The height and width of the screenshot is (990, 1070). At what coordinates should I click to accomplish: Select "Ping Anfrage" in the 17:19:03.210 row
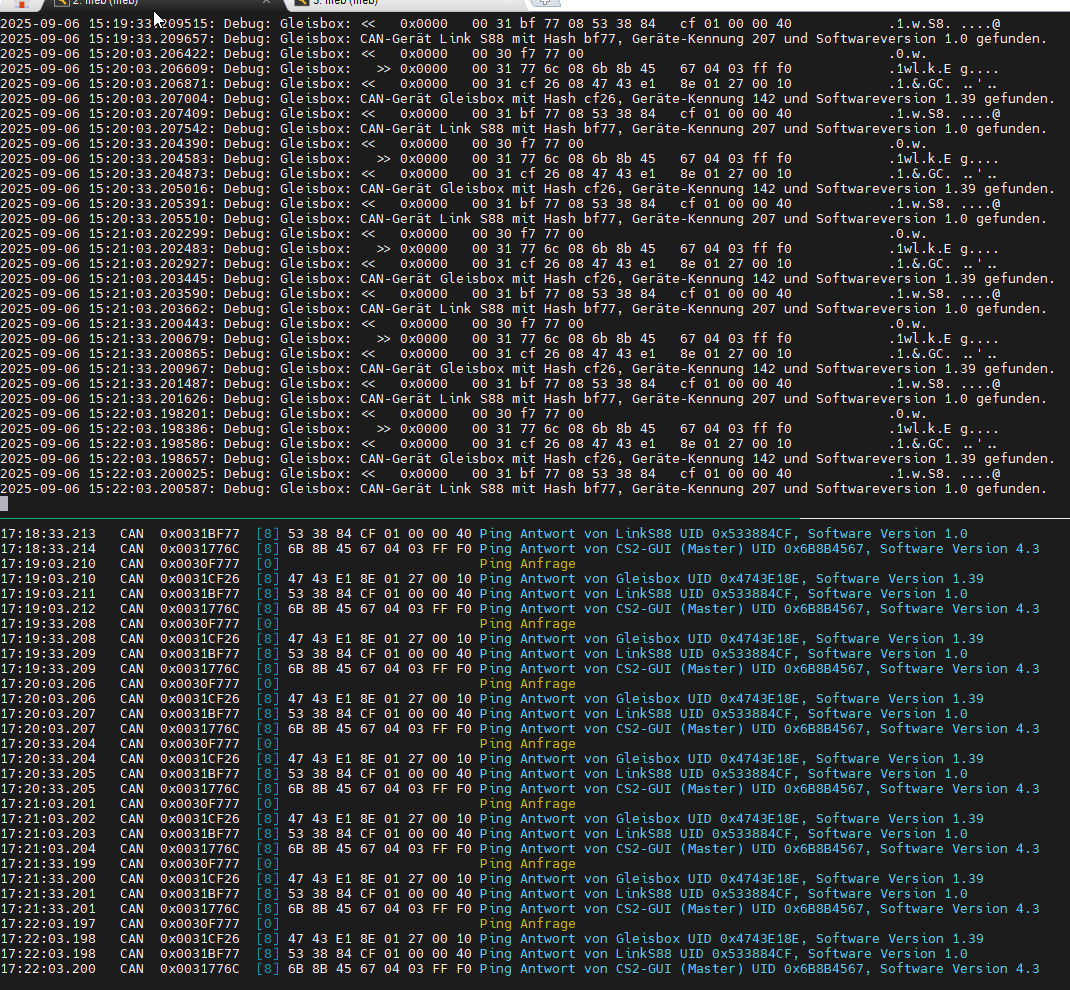pos(527,564)
